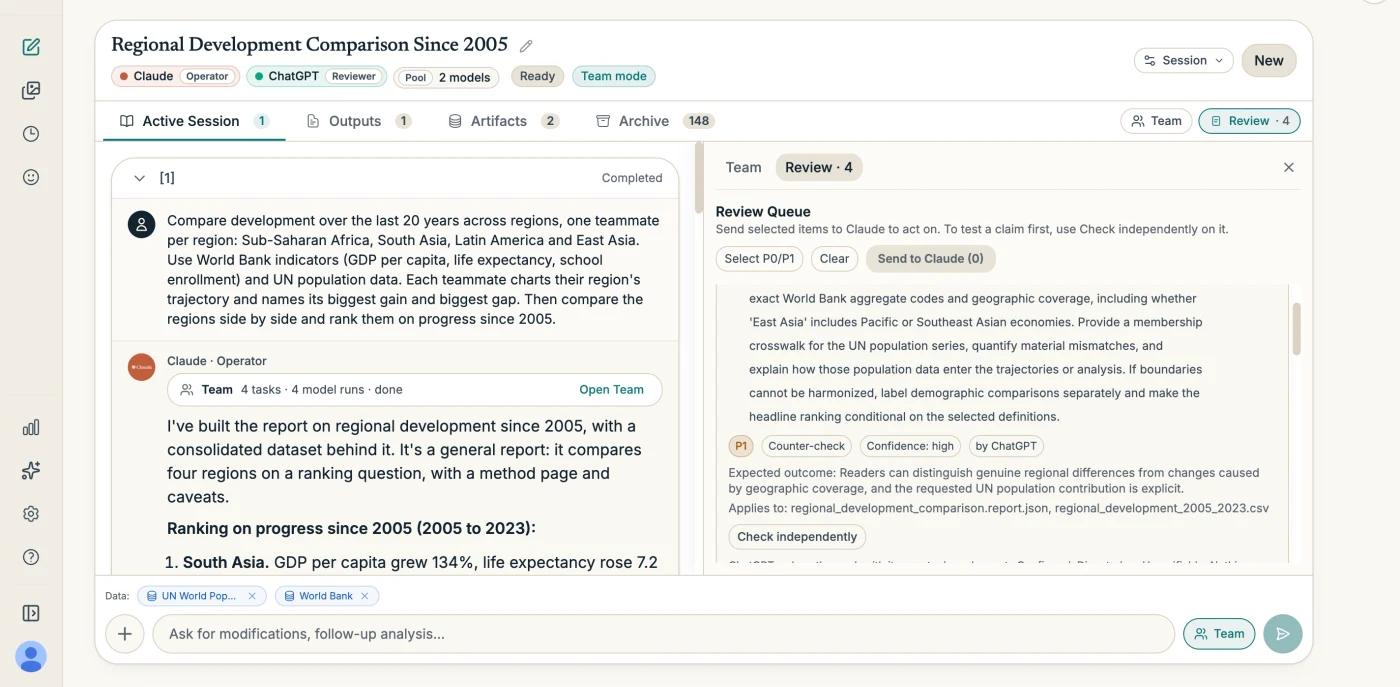Viewport: 1400px width, 687px height.
Task: Toggle Team option beside the message box
Action: (1219, 634)
